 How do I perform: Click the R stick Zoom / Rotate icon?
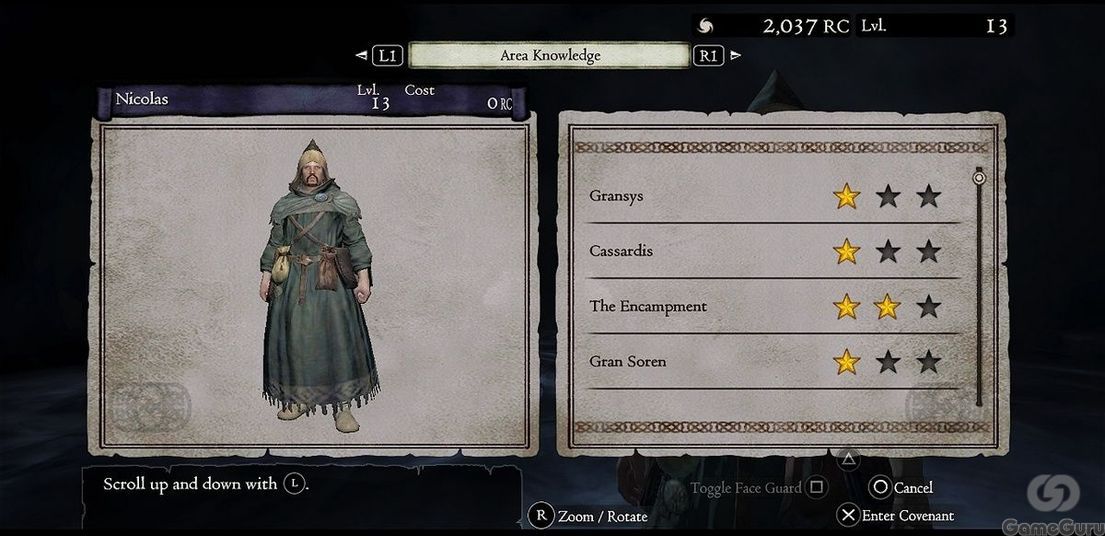click(x=541, y=516)
